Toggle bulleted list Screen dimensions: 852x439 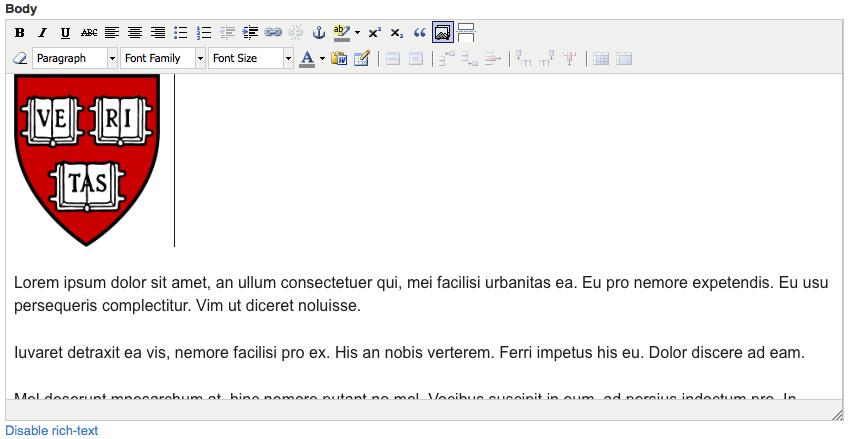pos(180,33)
